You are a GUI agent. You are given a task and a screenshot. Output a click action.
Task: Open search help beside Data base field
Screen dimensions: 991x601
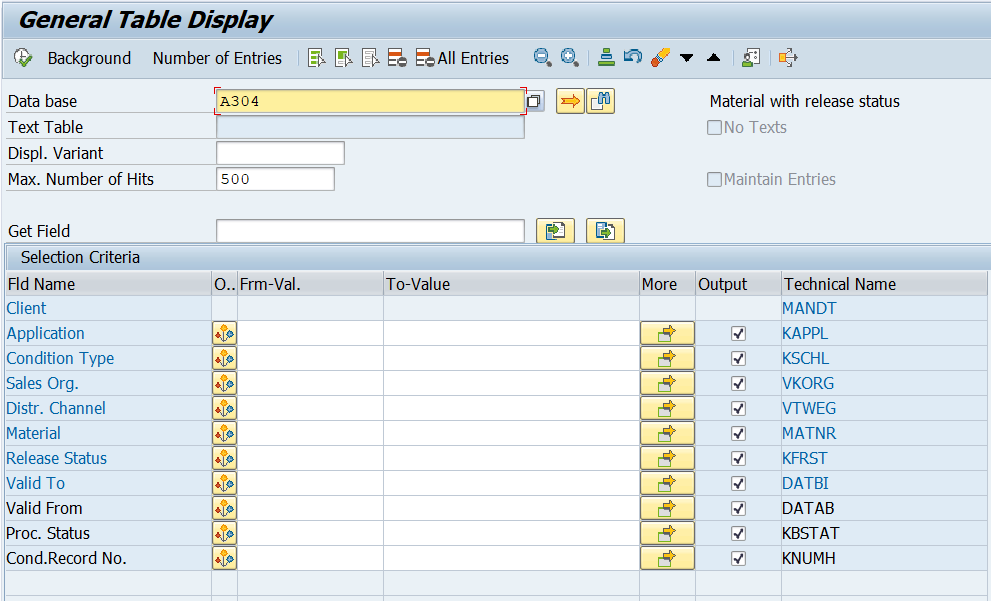tap(534, 101)
